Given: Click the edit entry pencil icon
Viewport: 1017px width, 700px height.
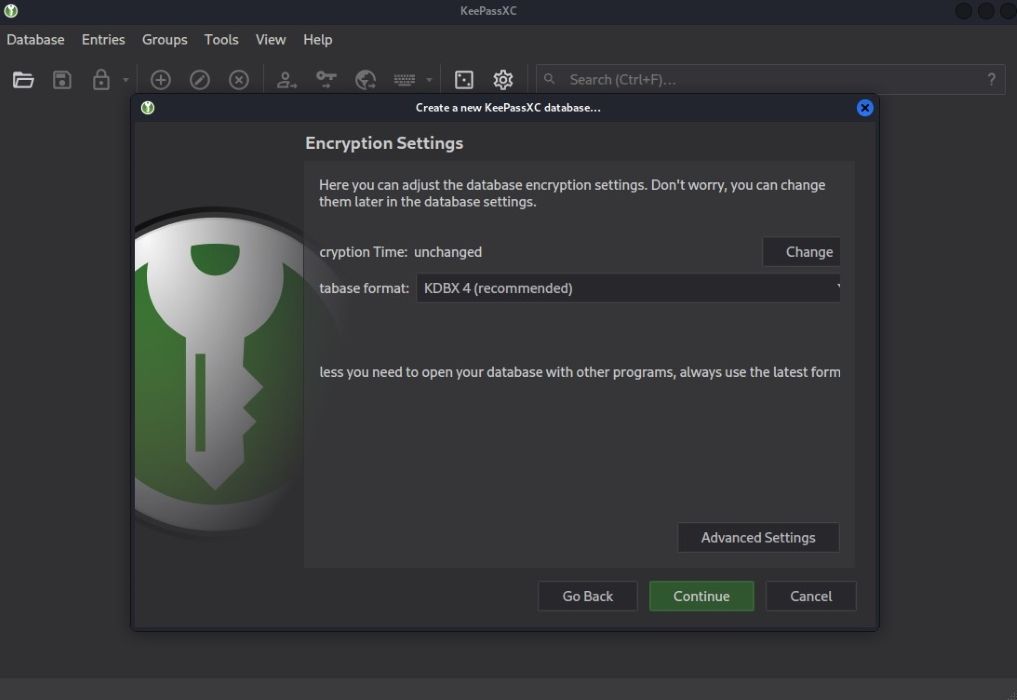Looking at the screenshot, I should (x=199, y=80).
